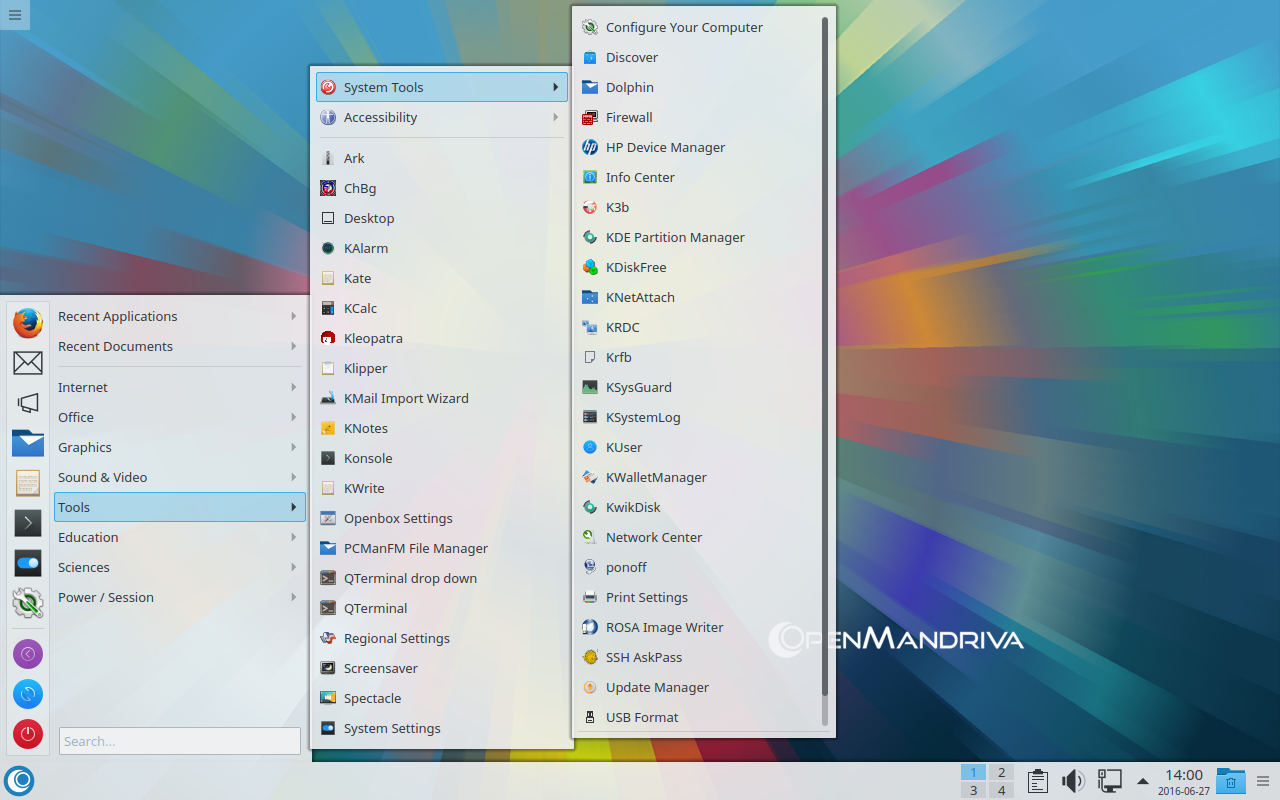
Task: Open Update Manager
Action: pyautogui.click(x=699, y=687)
